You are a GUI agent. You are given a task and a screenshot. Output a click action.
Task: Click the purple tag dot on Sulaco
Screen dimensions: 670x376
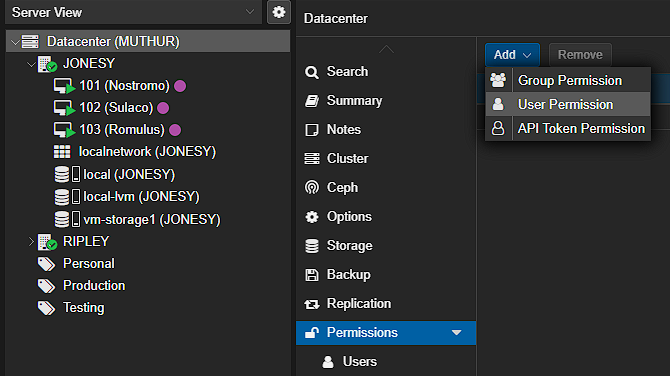click(x=163, y=108)
